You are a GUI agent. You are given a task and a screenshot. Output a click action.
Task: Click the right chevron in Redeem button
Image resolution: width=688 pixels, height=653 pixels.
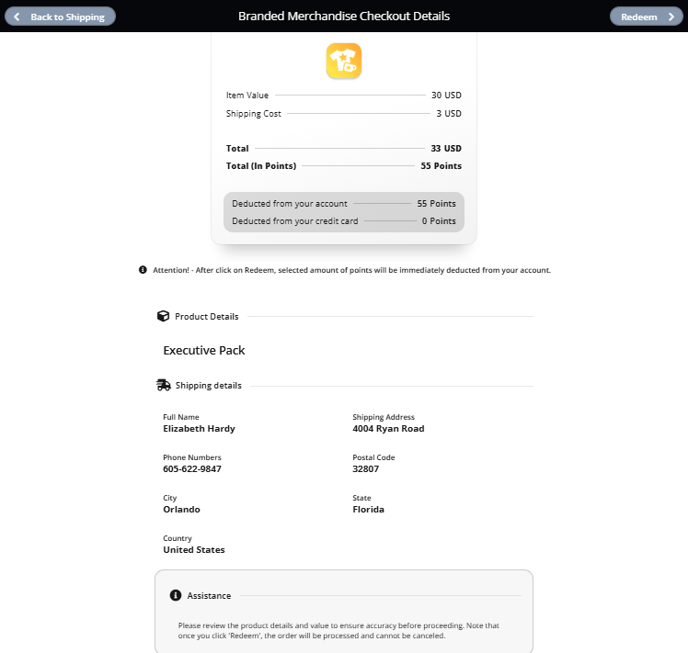point(671,17)
